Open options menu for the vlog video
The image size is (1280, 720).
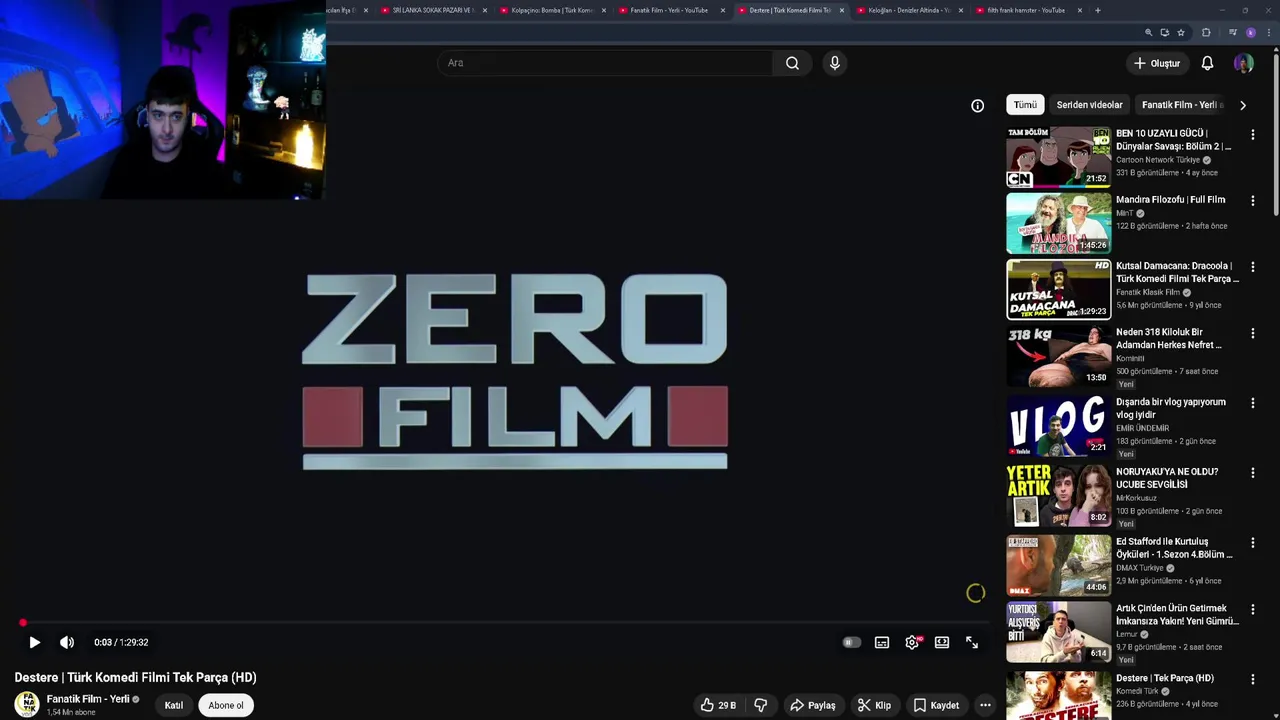[x=1253, y=403]
